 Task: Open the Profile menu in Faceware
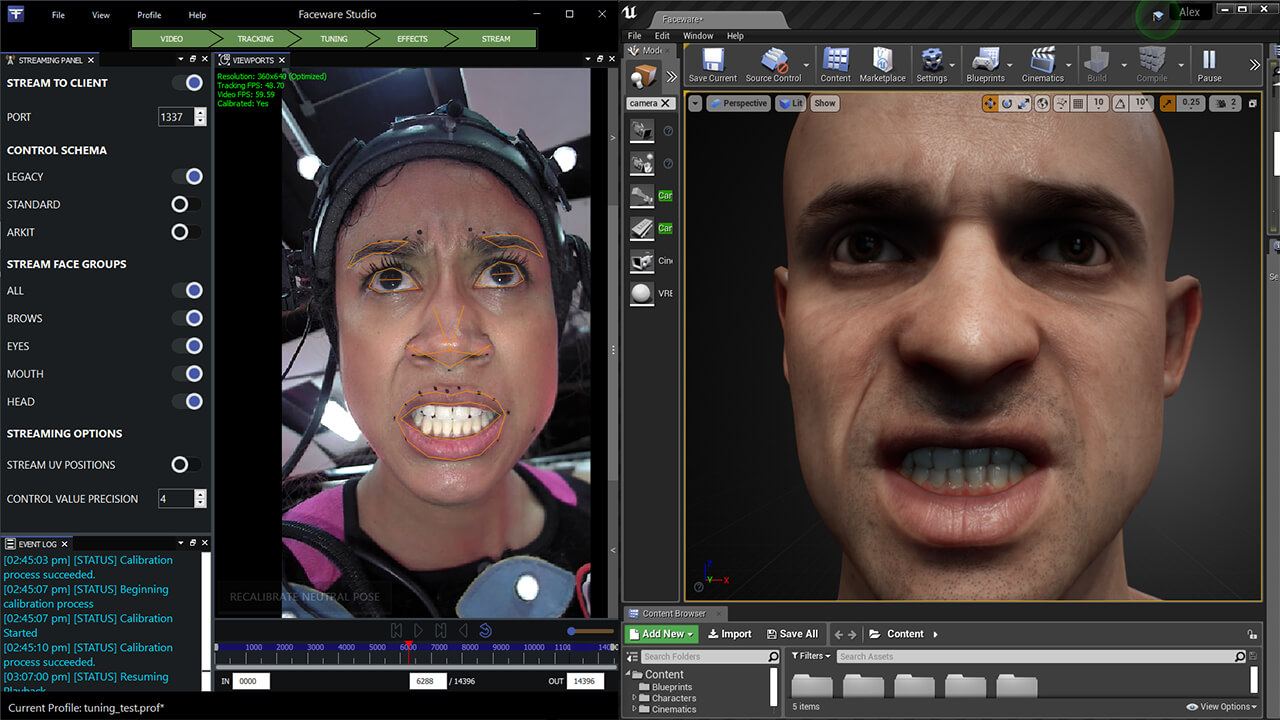click(149, 15)
